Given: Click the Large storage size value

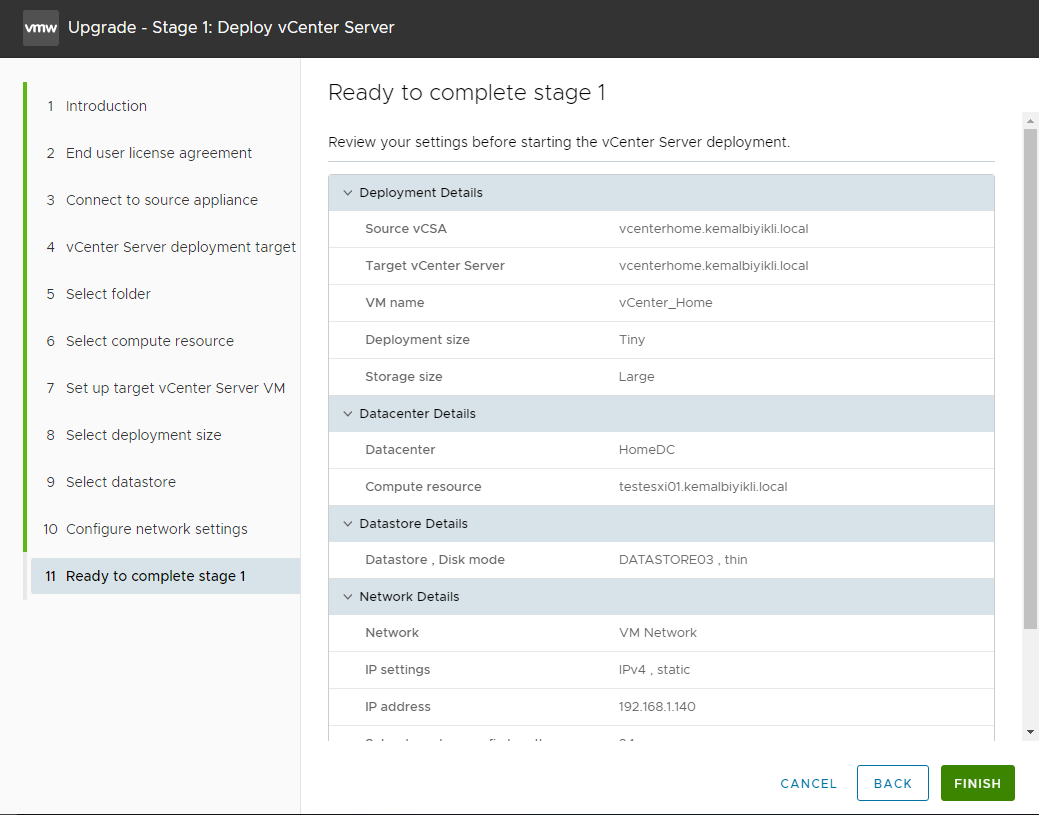Looking at the screenshot, I should point(636,377).
